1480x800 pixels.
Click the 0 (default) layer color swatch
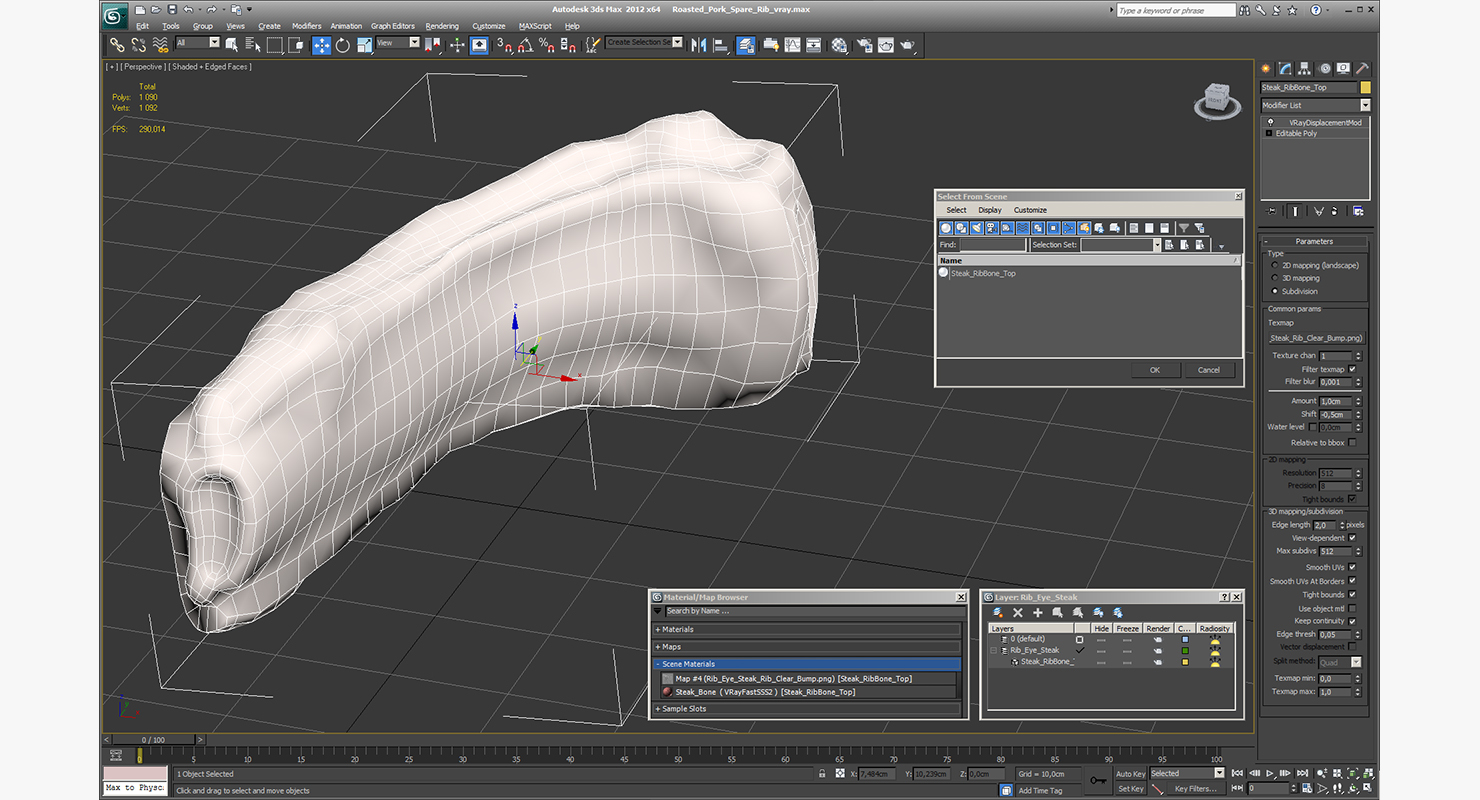[1185, 639]
